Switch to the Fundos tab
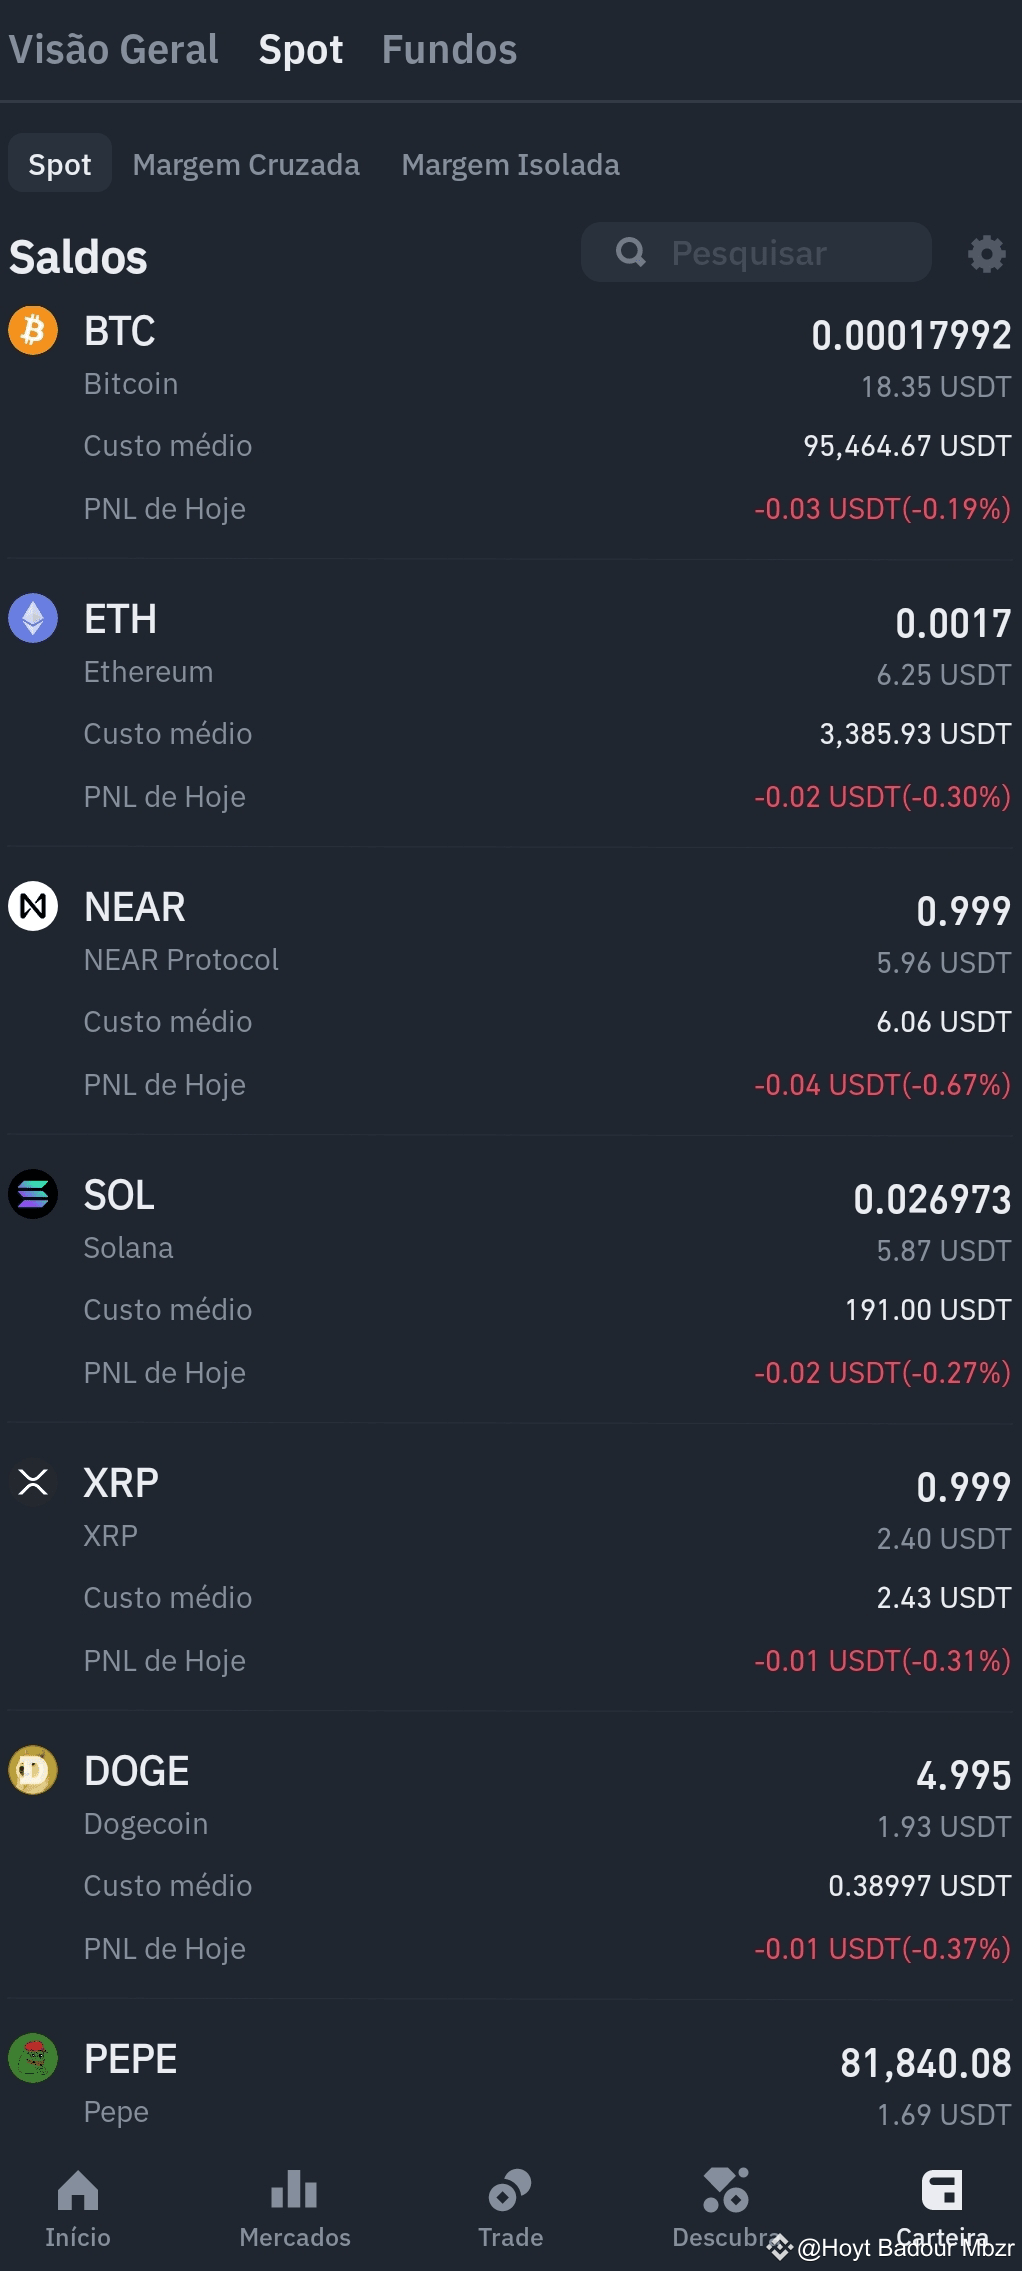The height and width of the screenshot is (2271, 1022). pos(449,49)
